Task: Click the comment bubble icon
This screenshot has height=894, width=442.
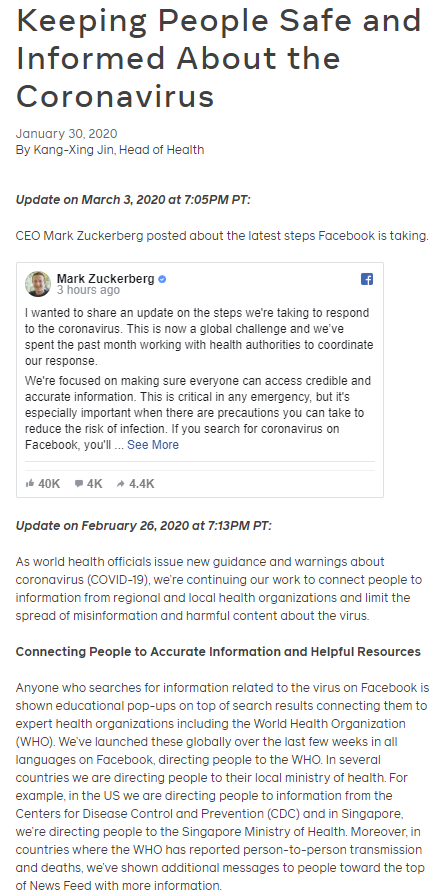Action: (79, 483)
